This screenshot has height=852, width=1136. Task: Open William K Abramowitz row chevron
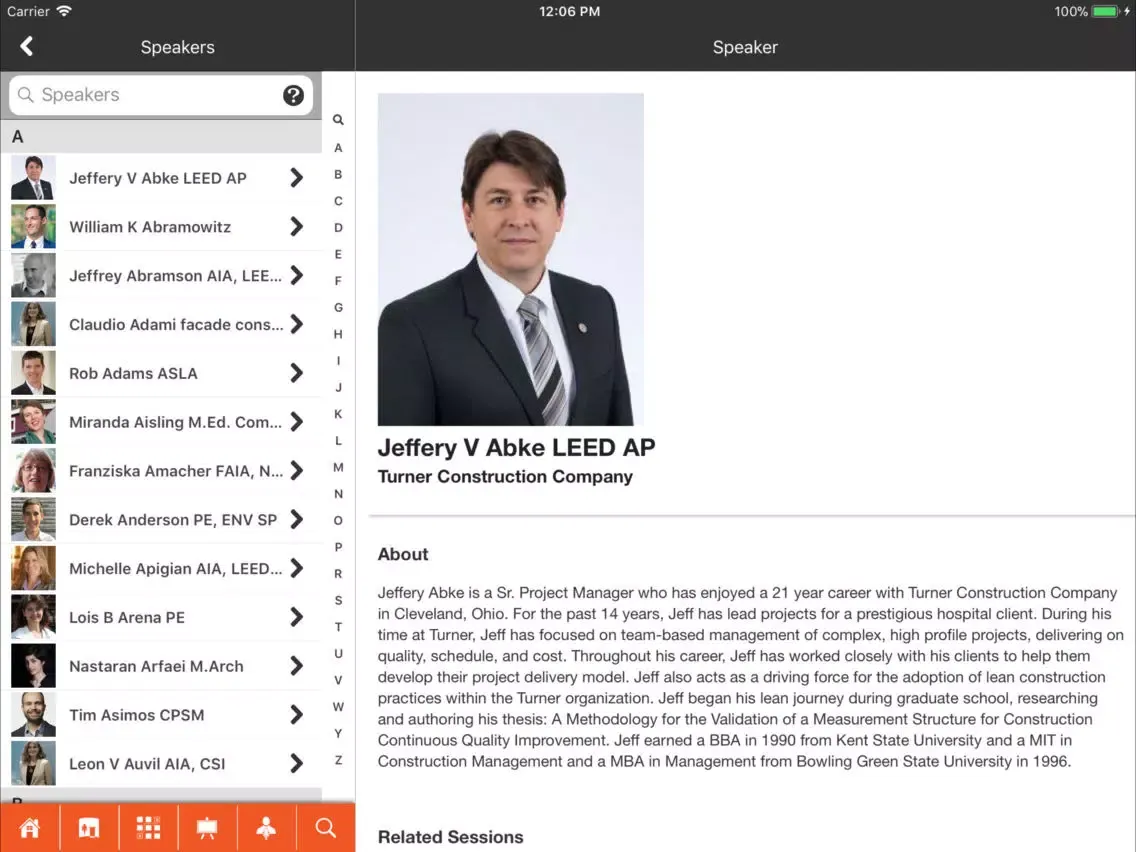(296, 227)
